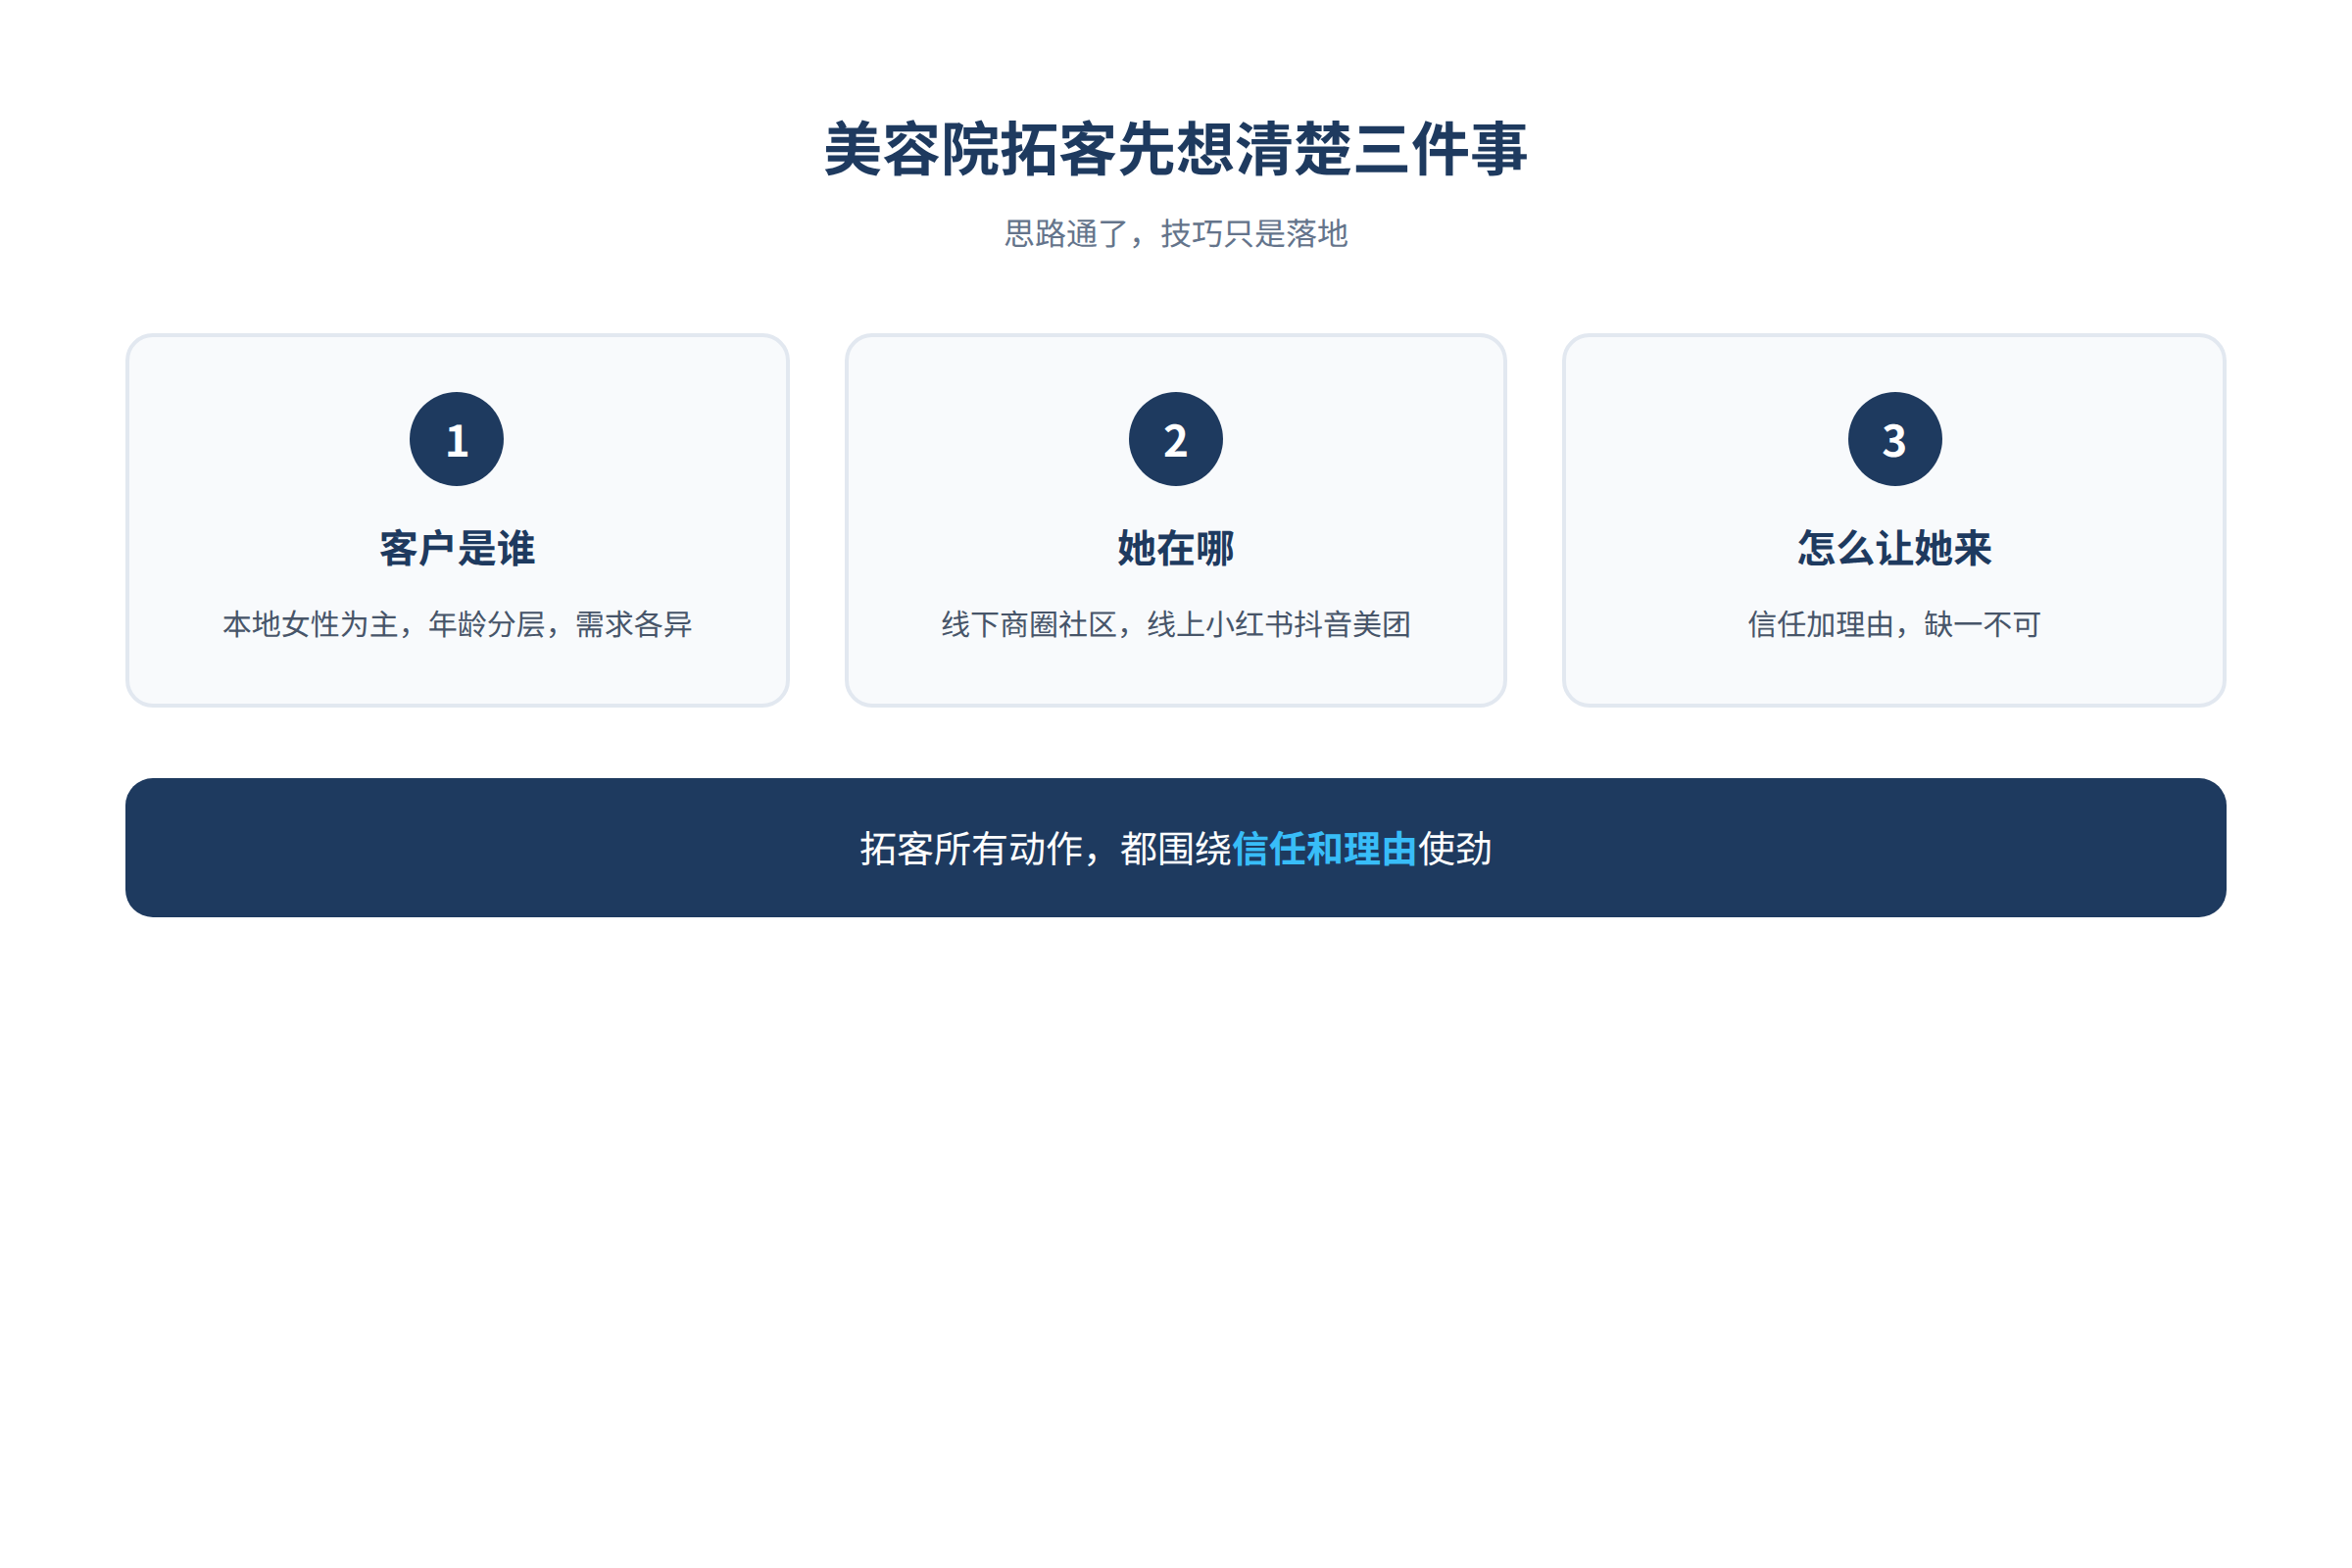
Task: Select the heading 美容院拓客先想清楚三件事
Action: (1176, 150)
